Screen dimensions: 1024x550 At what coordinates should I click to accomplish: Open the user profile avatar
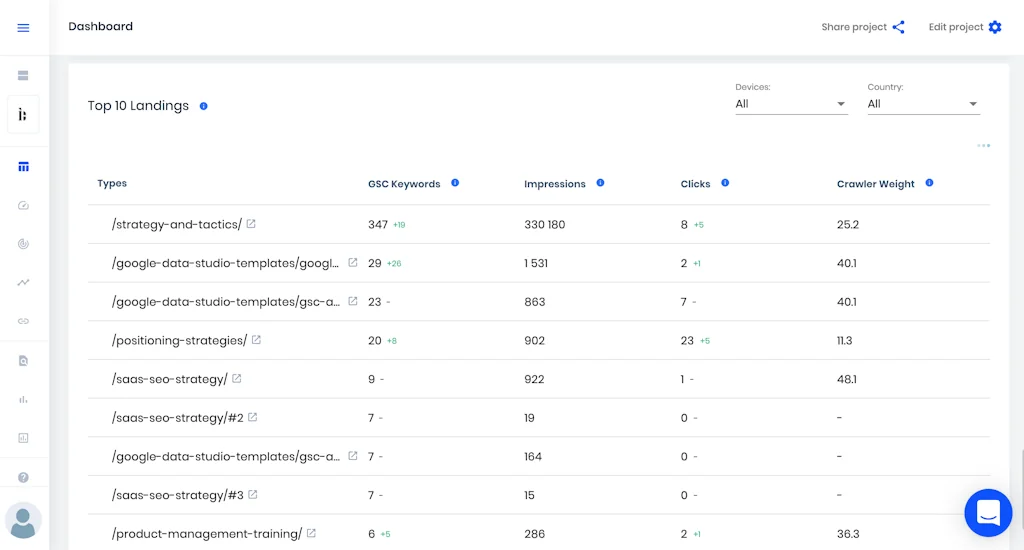tap(24, 521)
